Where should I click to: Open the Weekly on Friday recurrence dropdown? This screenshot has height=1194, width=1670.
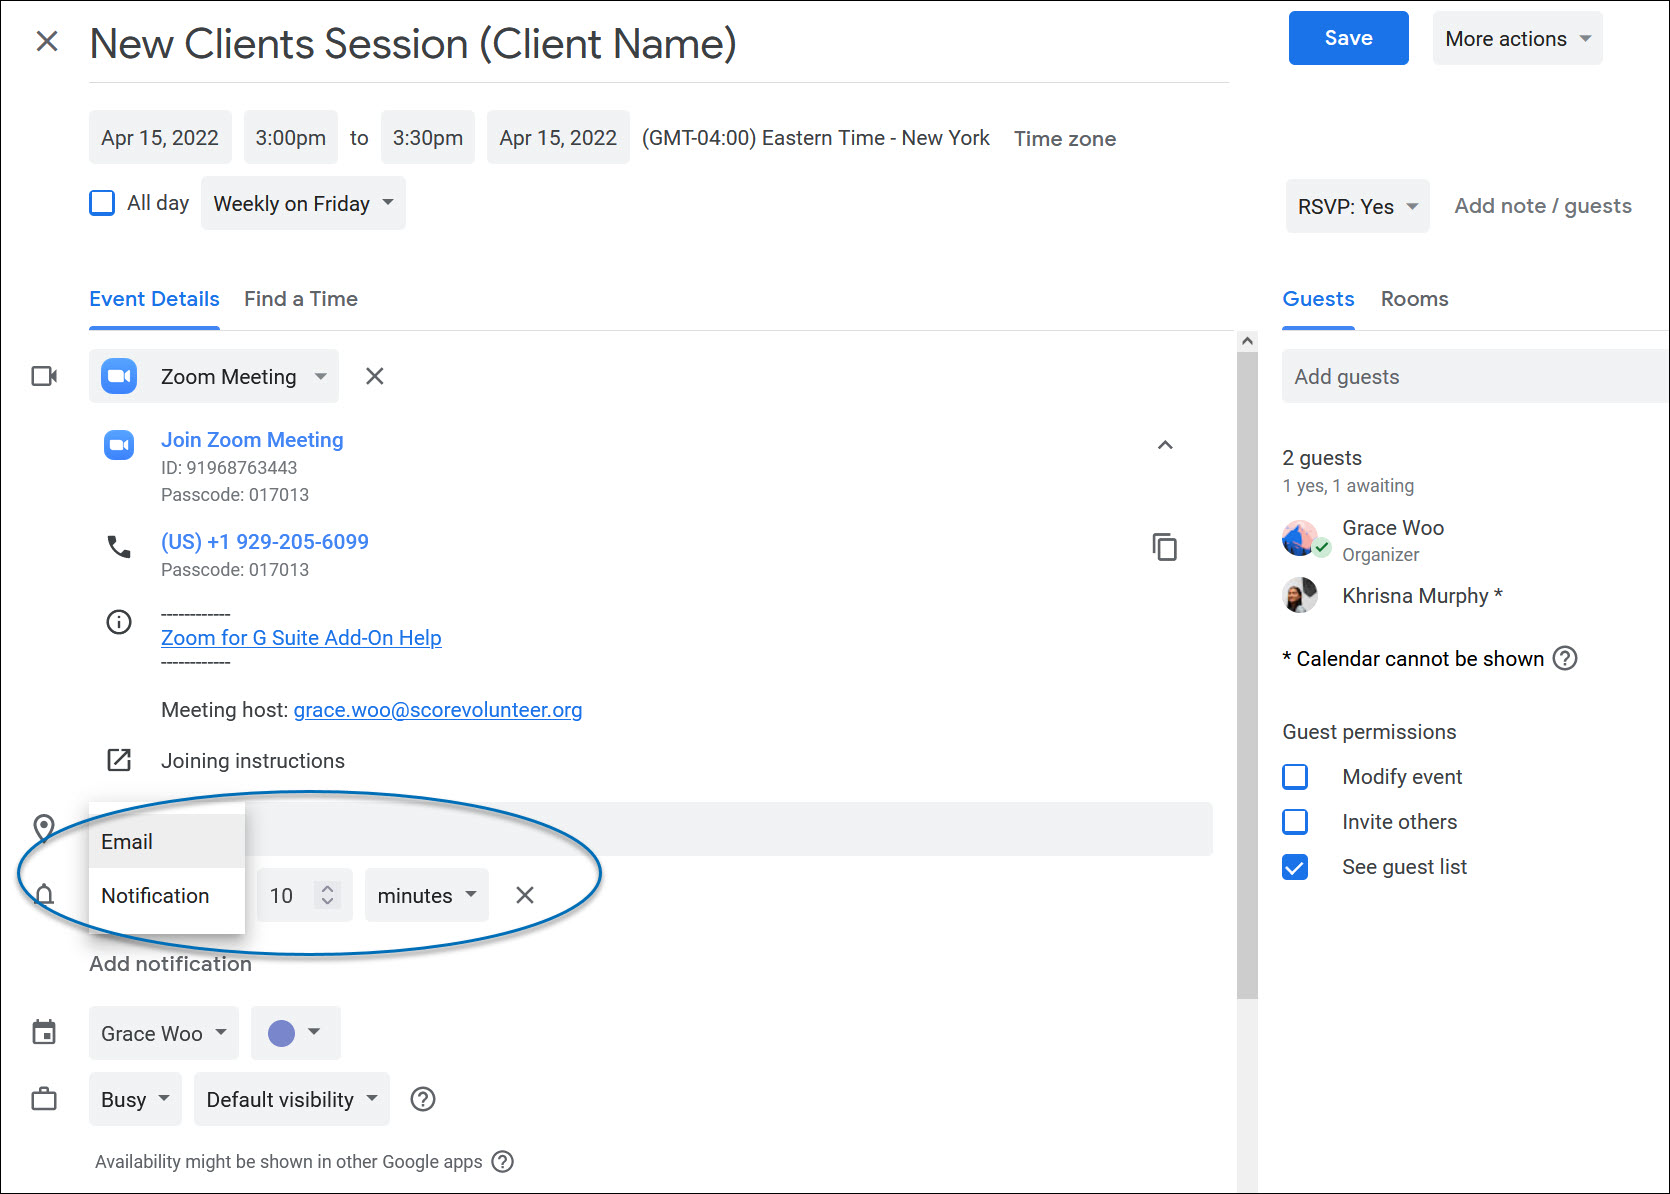pyautogui.click(x=303, y=203)
